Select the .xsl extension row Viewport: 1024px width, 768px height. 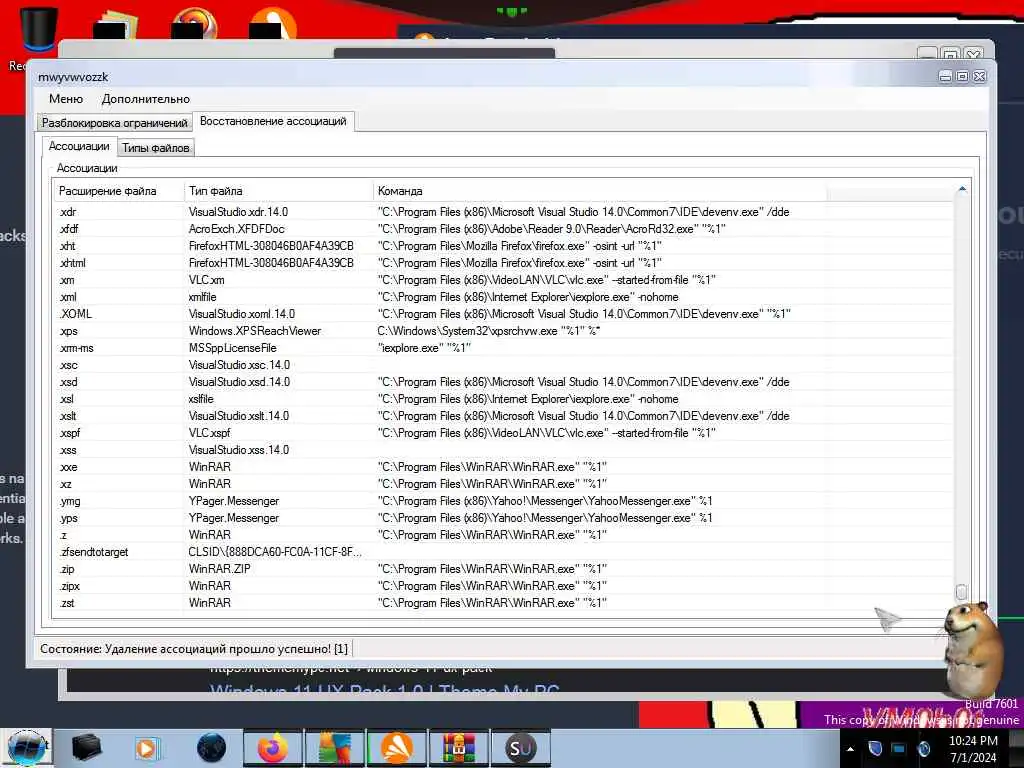coord(504,398)
